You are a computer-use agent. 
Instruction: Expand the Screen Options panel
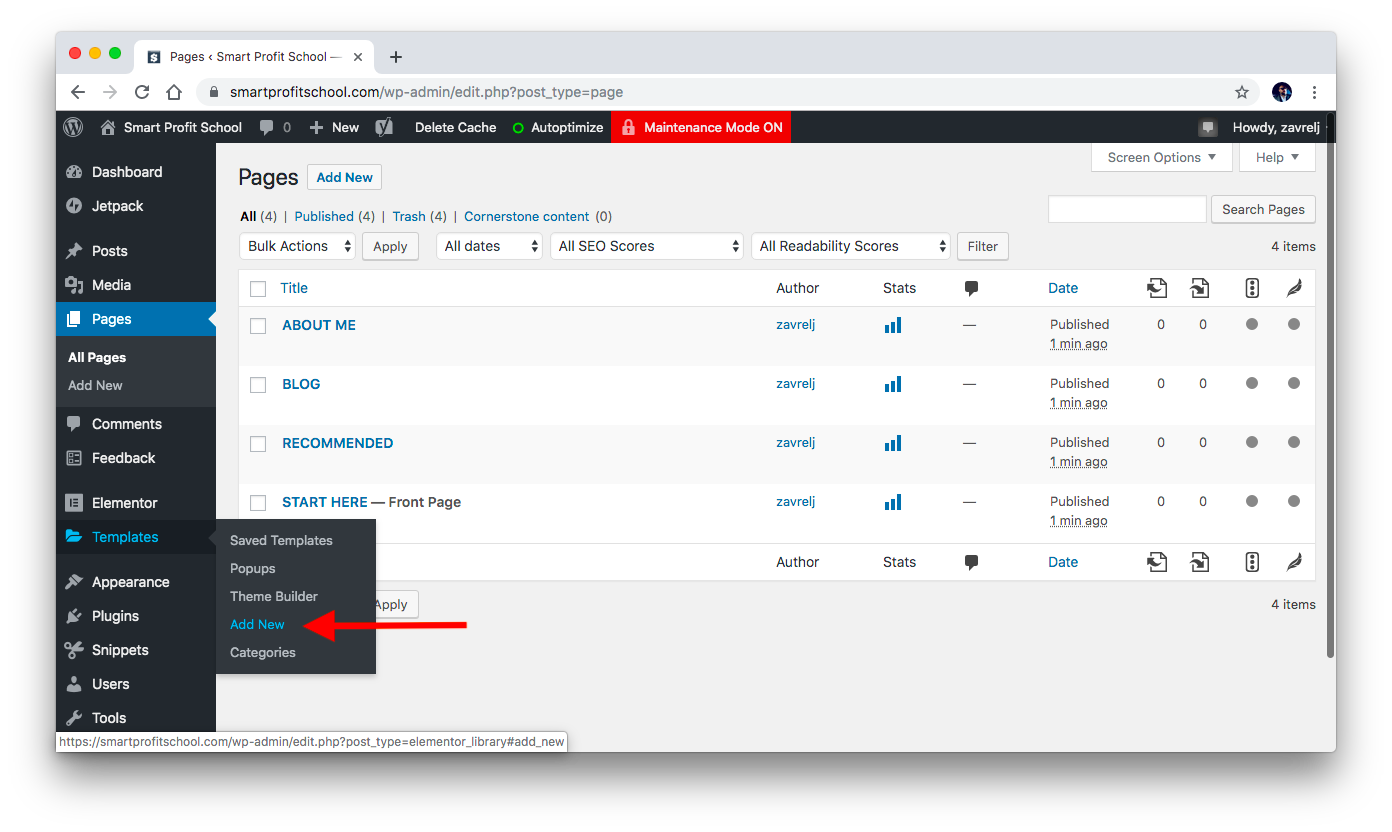pos(1162,157)
